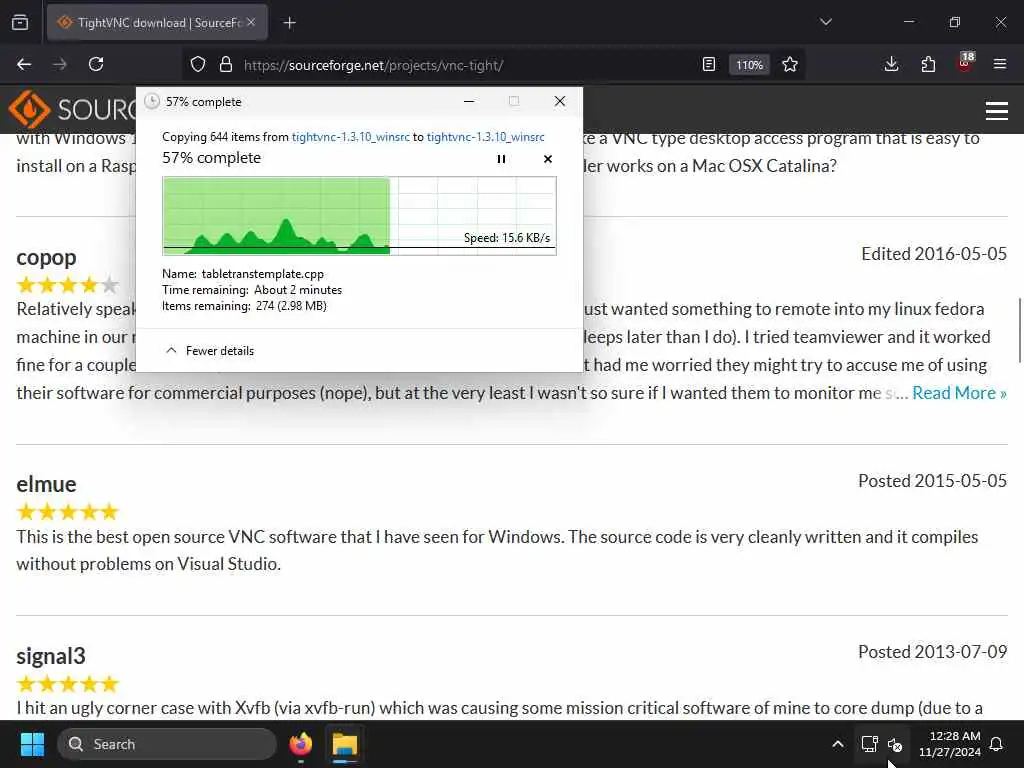1024x768 pixels.
Task: Click signal3 reviewer name
Action: 51,656
